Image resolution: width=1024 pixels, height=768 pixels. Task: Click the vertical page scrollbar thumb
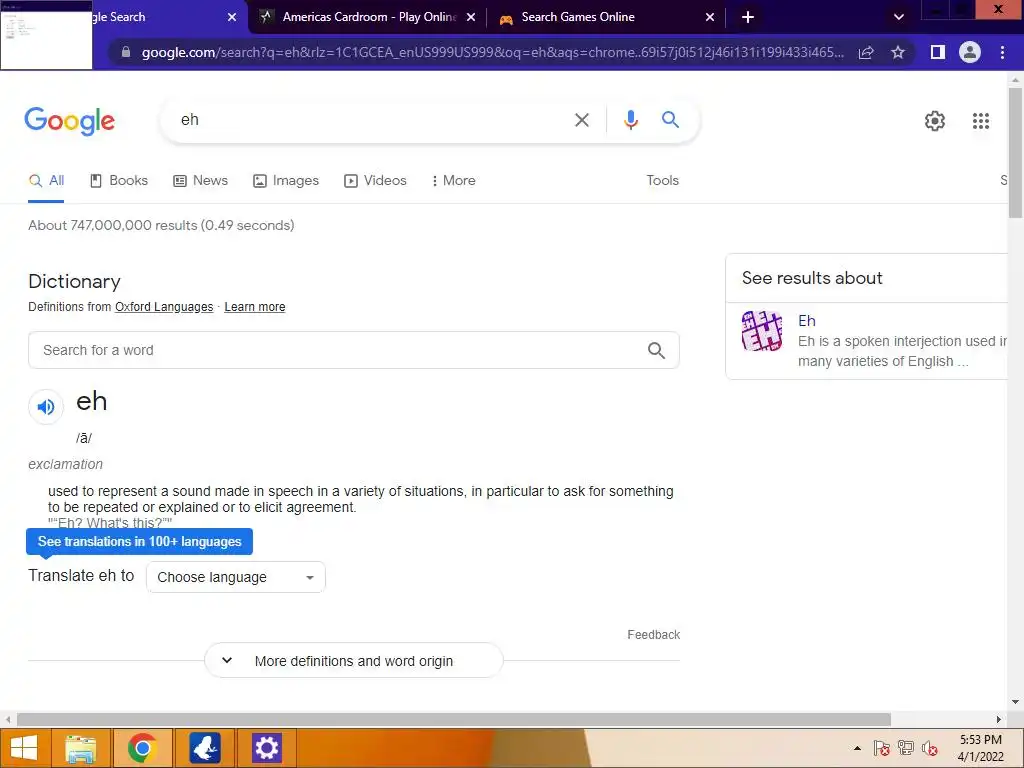click(x=1015, y=153)
